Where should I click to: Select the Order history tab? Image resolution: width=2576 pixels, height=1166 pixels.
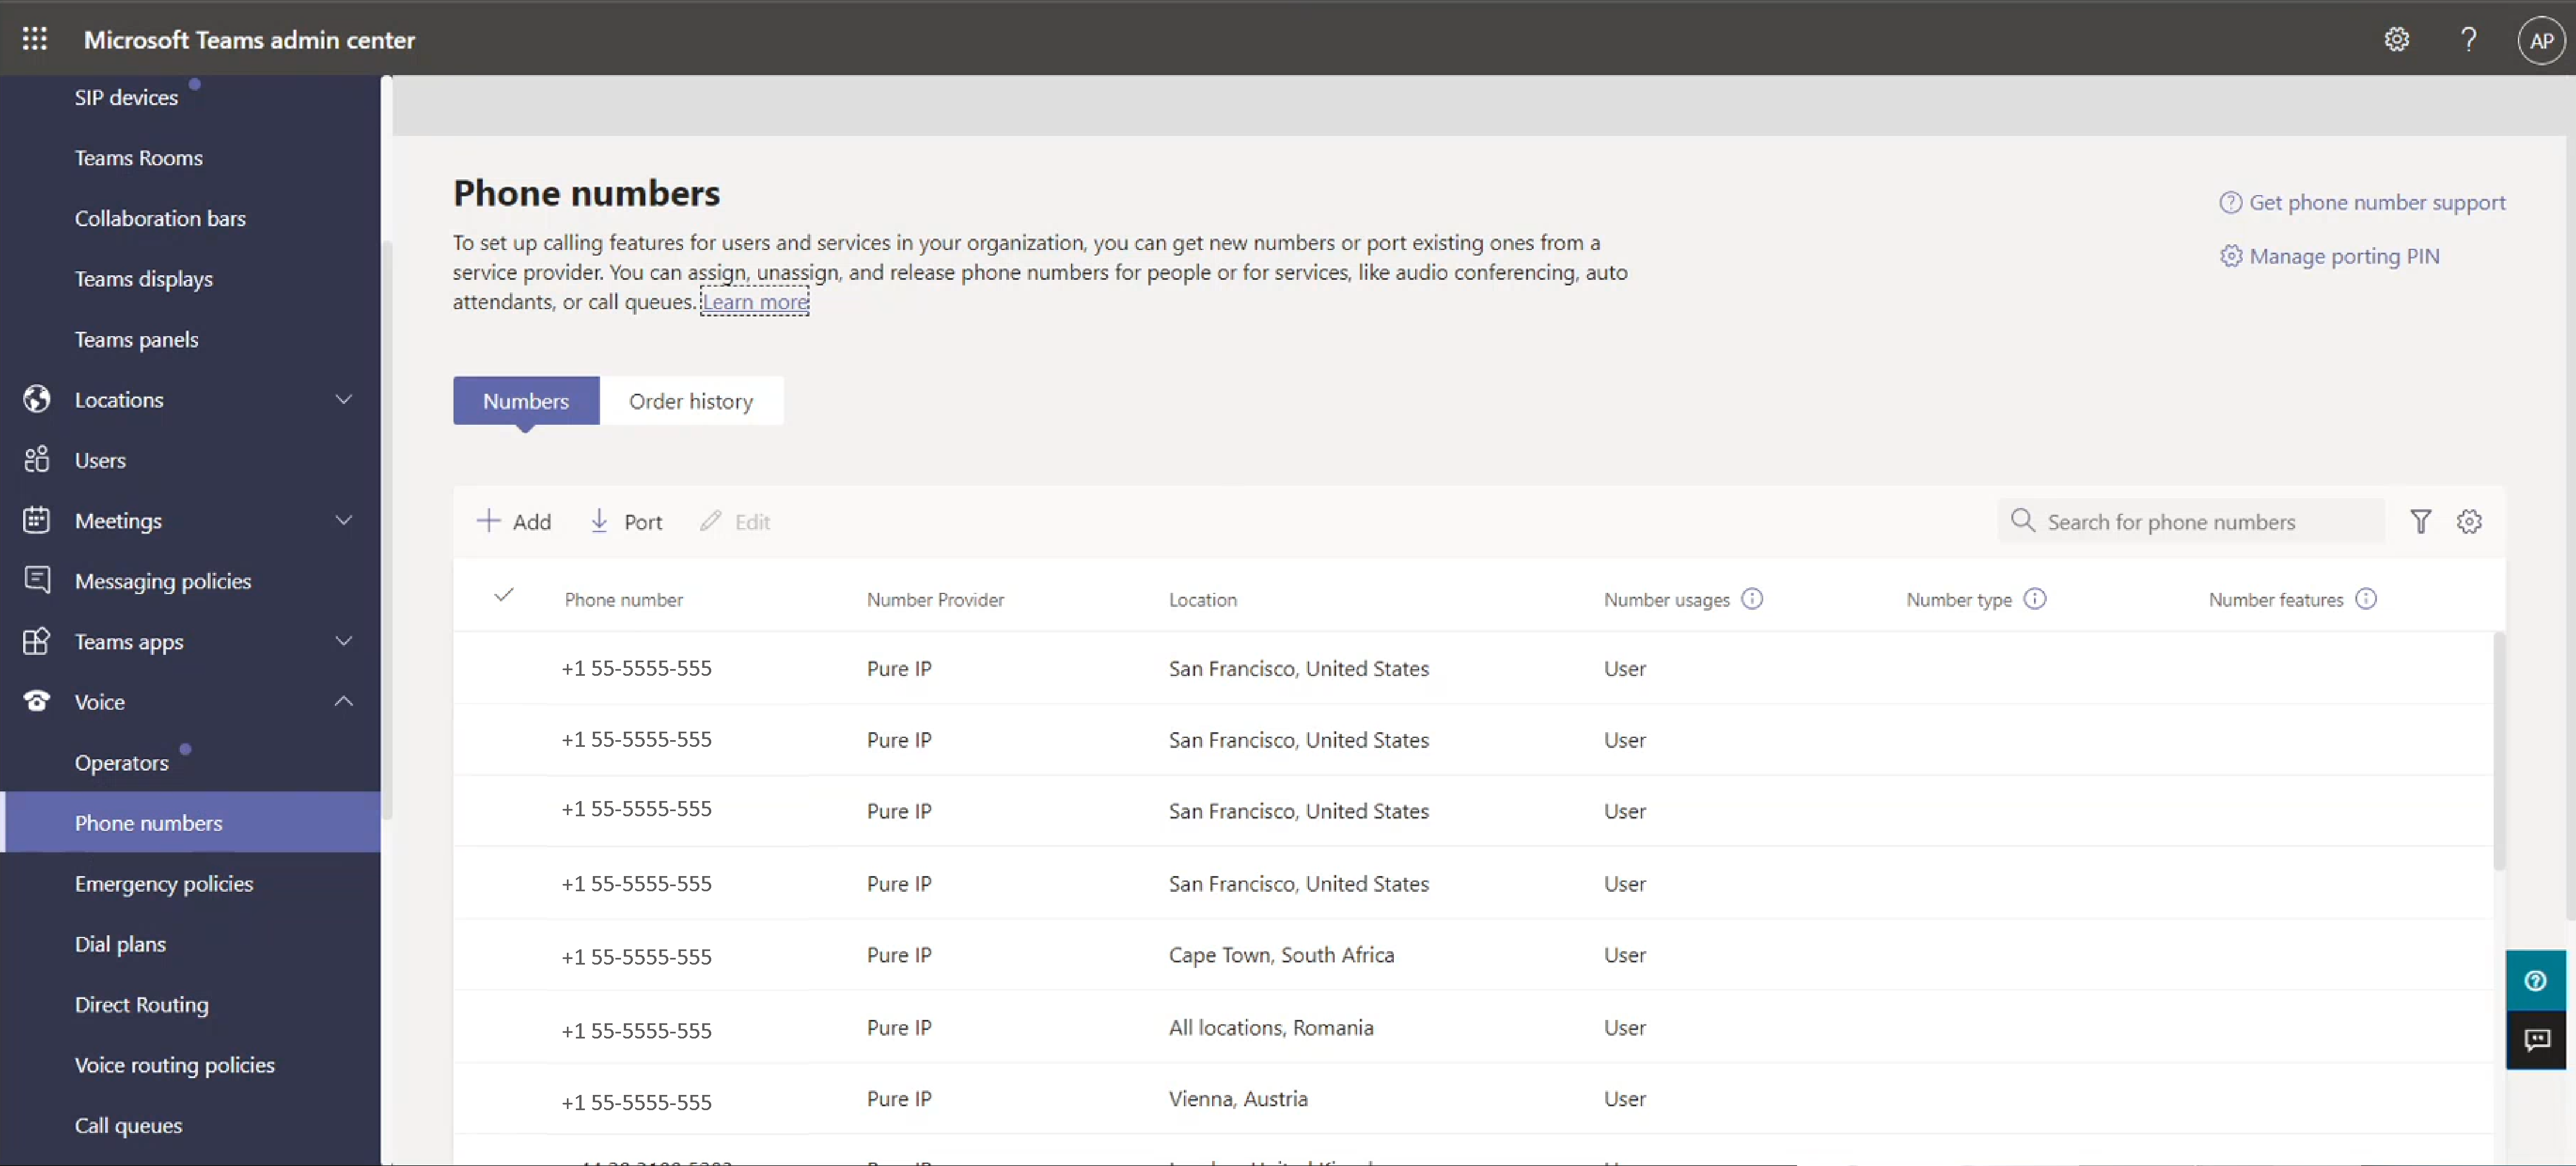coord(690,399)
